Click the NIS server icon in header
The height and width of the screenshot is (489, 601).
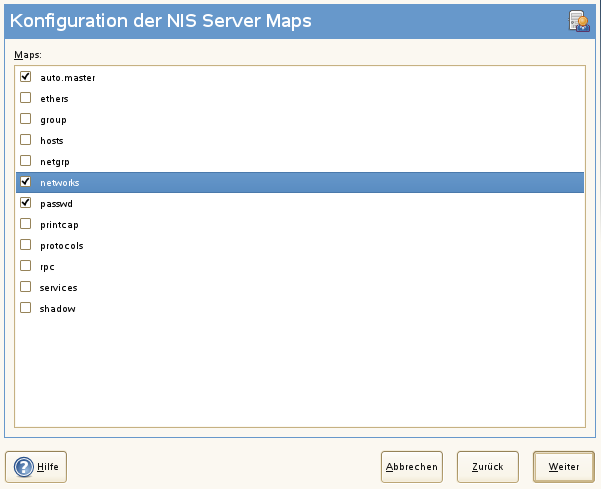pyautogui.click(x=578, y=21)
